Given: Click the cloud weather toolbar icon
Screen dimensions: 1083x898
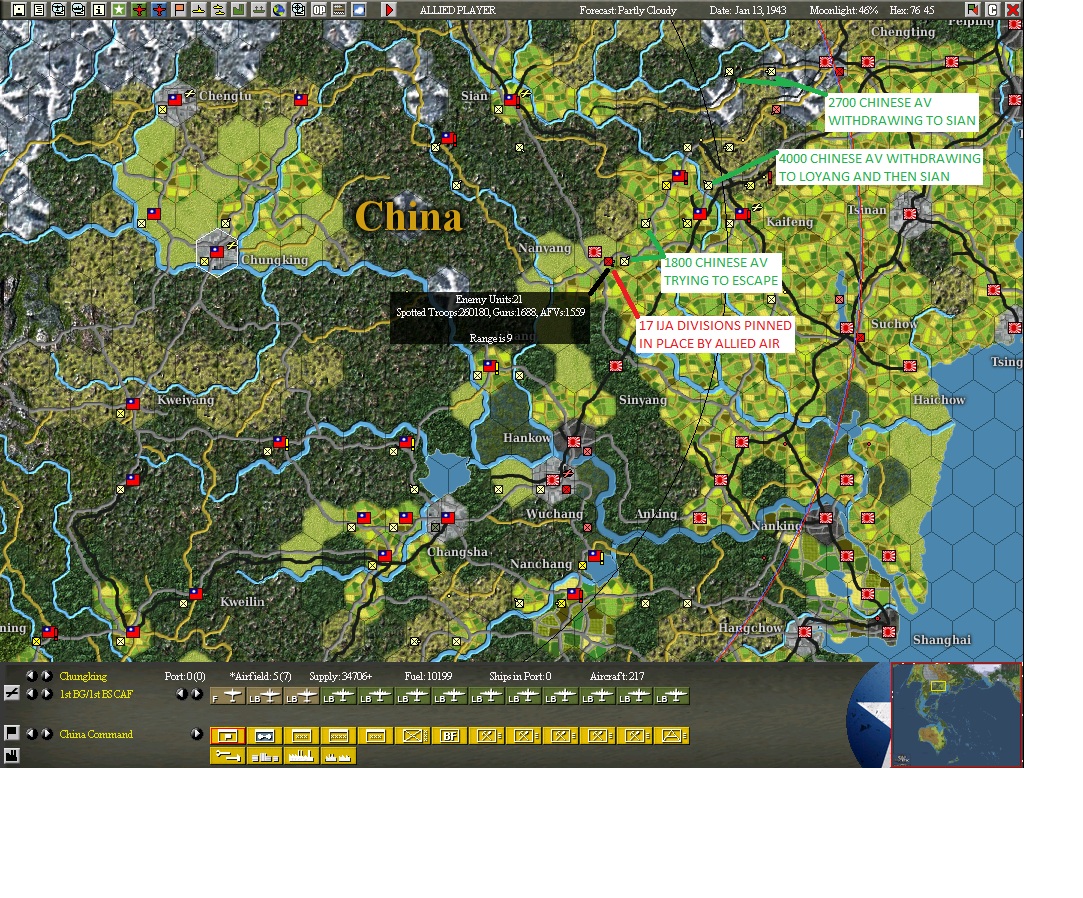Looking at the screenshot, I should pyautogui.click(x=358, y=10).
